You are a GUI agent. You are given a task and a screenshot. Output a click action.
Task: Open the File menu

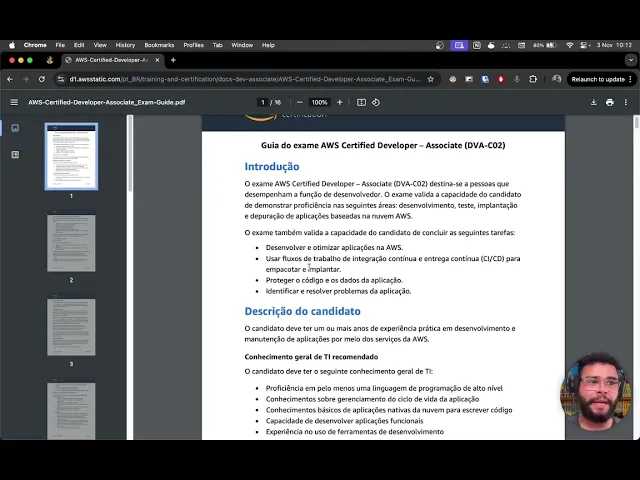(60, 45)
